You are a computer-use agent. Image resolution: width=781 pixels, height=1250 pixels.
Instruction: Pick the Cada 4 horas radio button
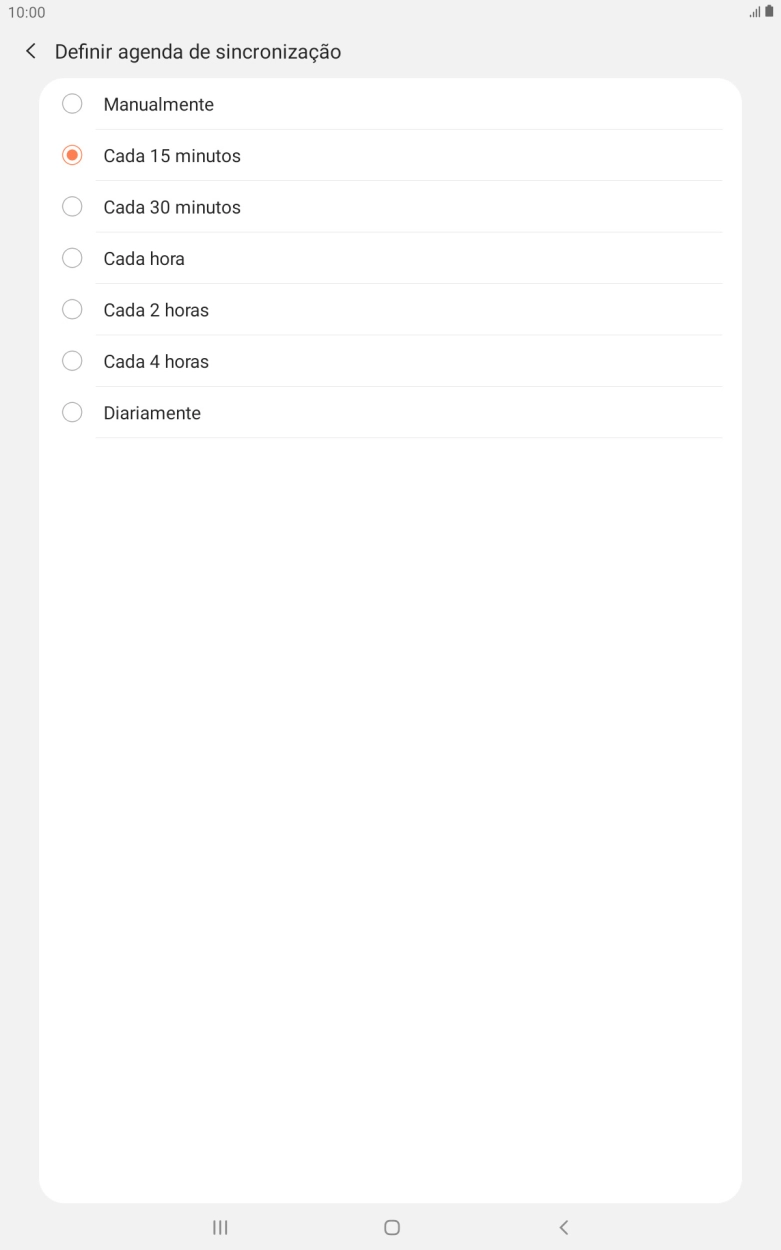tap(72, 361)
